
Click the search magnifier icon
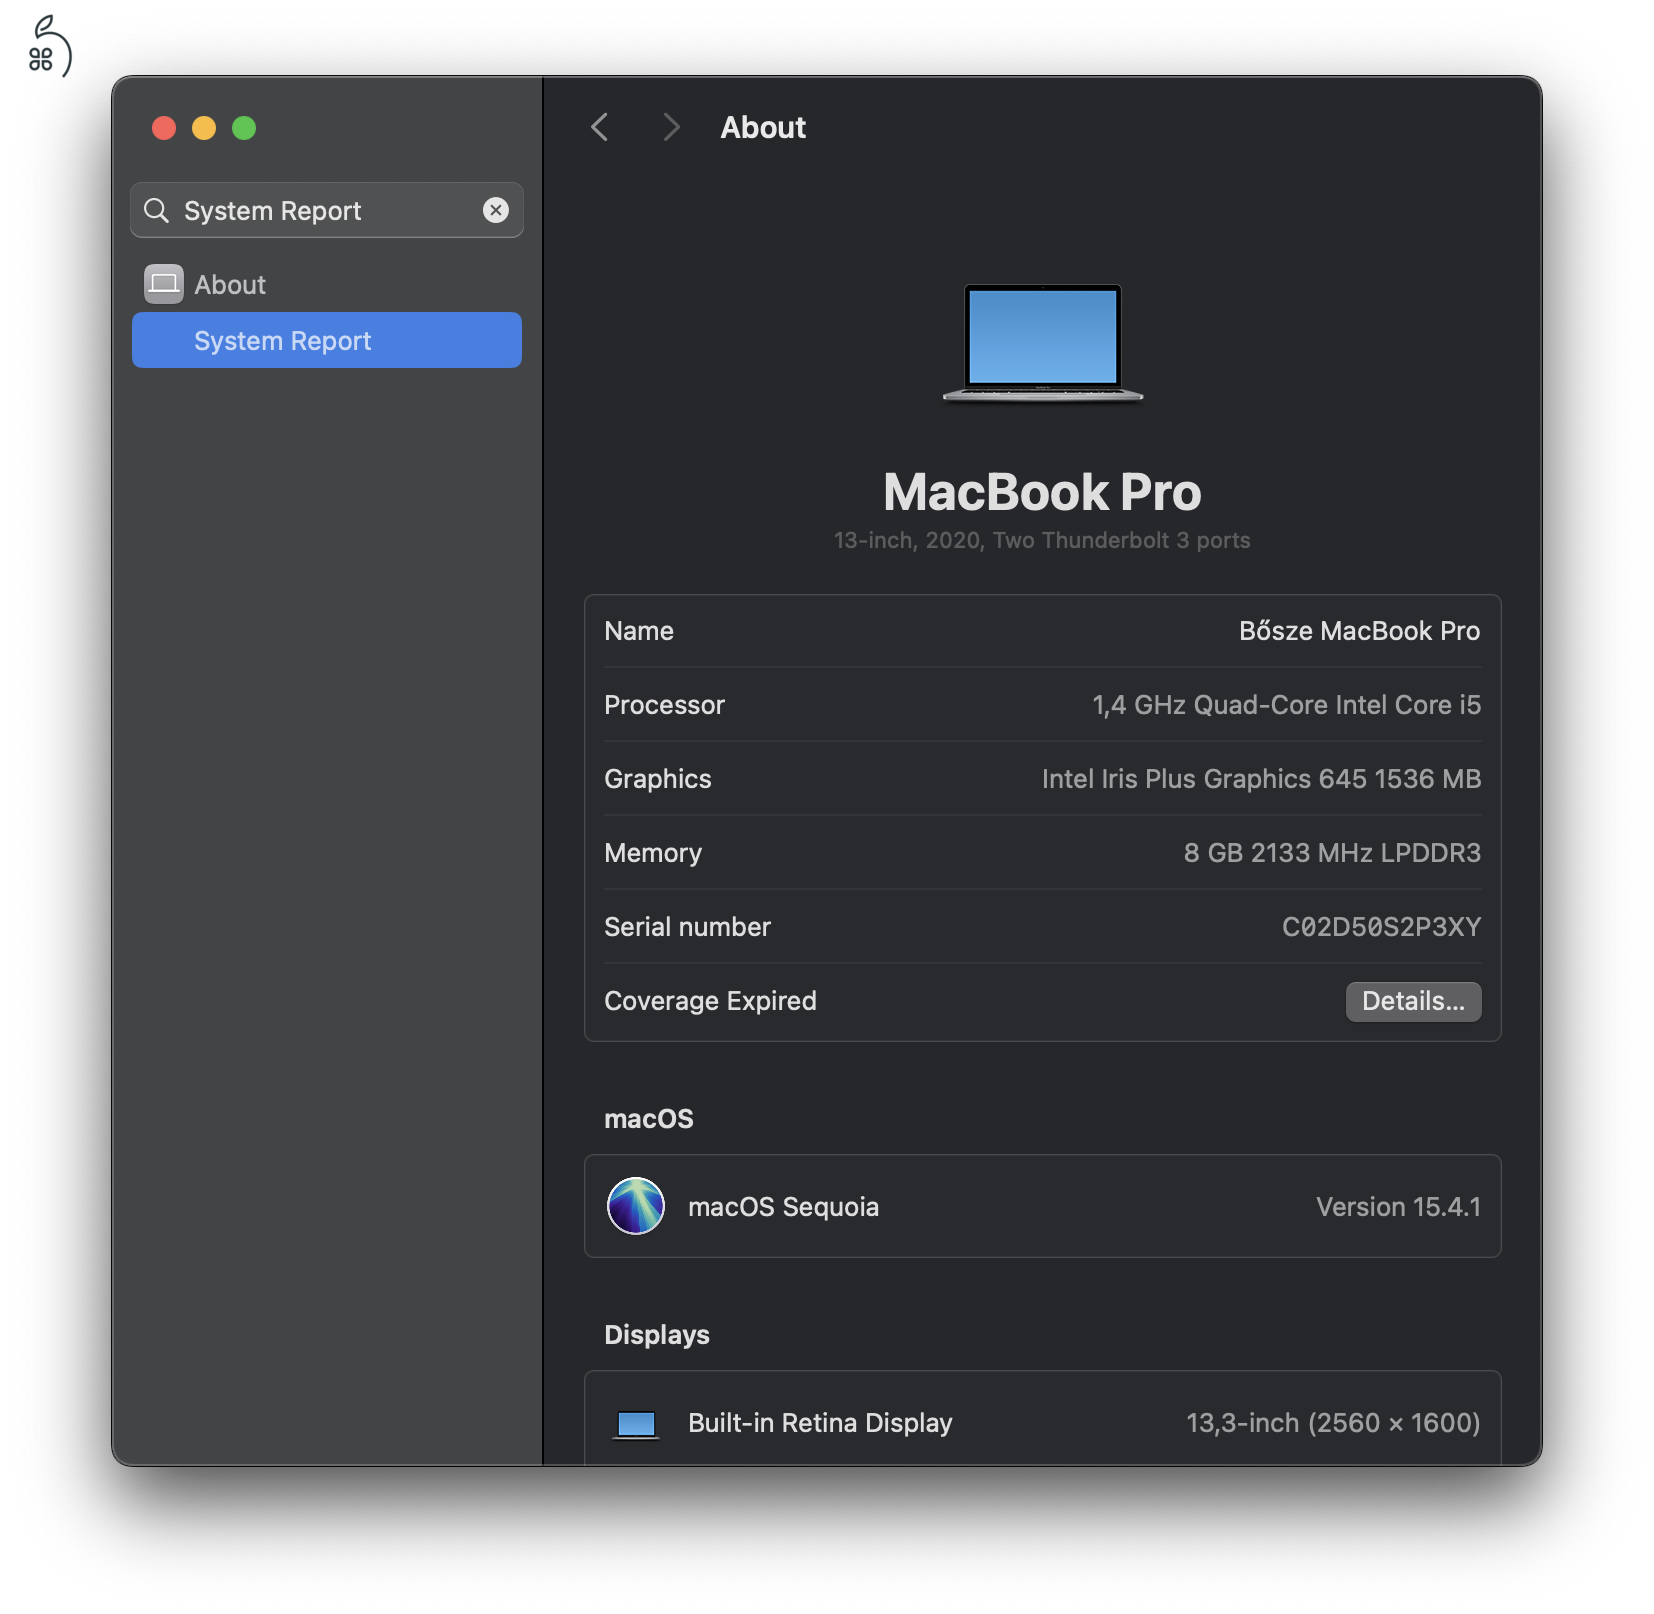pos(156,210)
